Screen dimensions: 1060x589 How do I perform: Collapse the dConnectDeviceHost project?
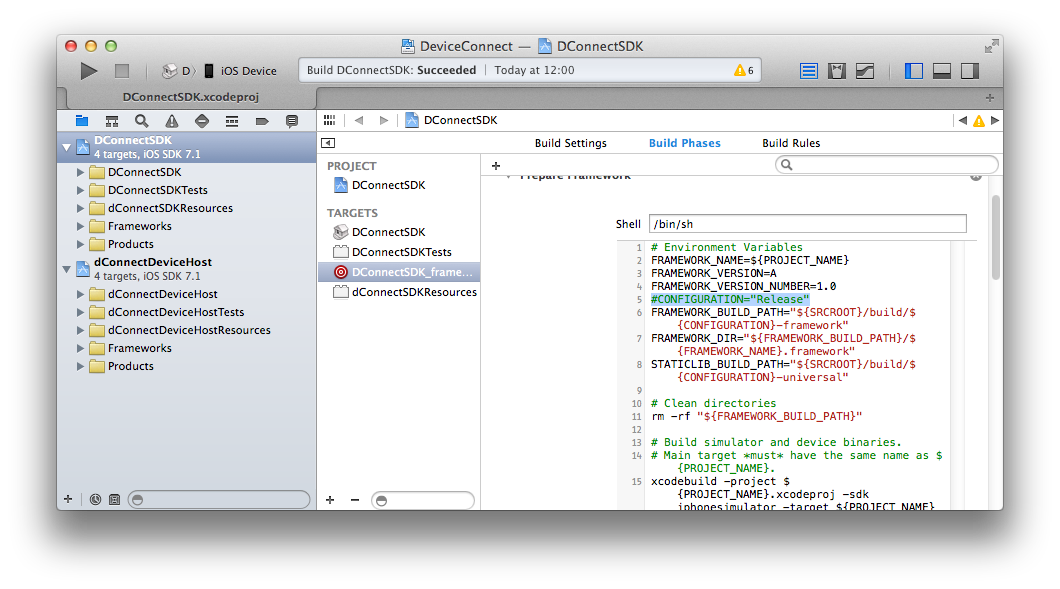click(x=67, y=269)
